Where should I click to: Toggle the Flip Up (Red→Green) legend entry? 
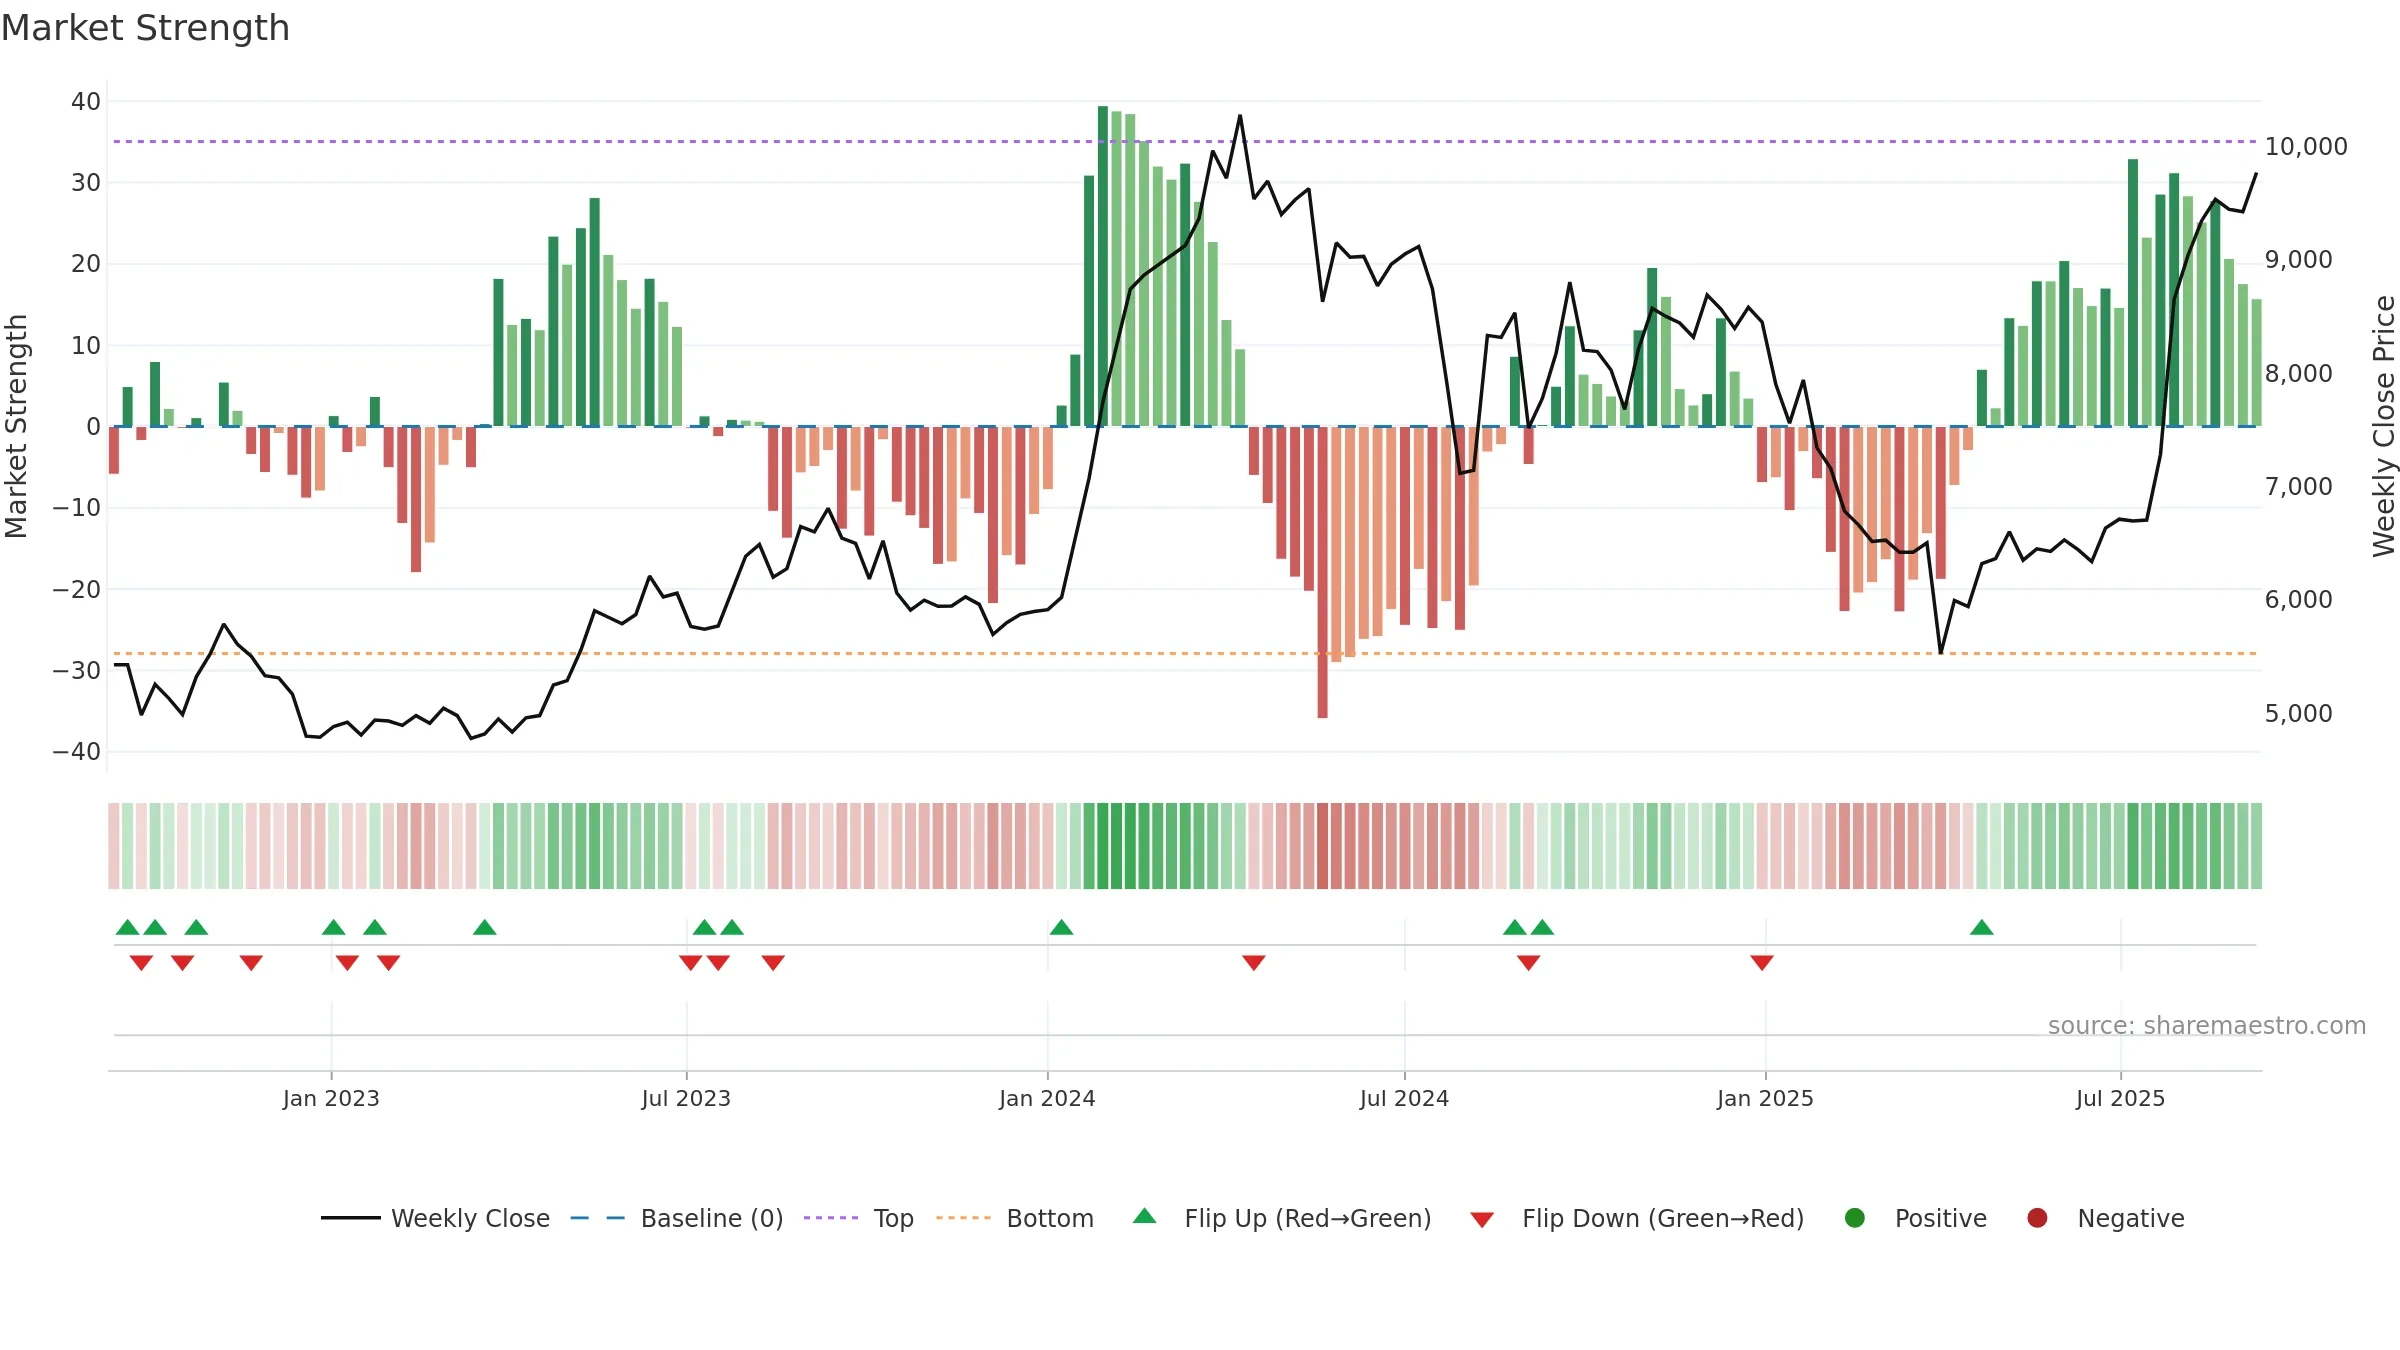pyautogui.click(x=1282, y=1218)
